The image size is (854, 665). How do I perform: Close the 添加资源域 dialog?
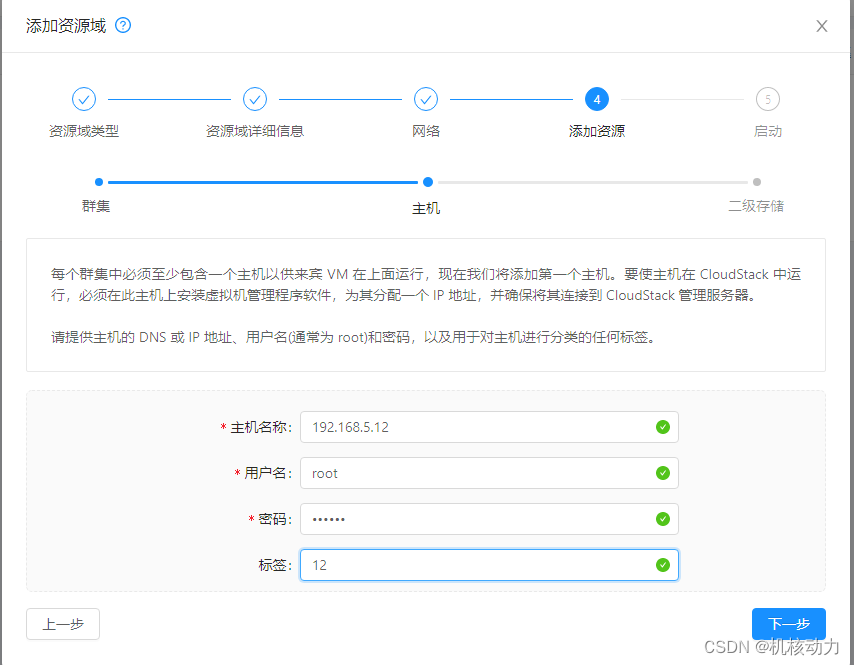click(x=821, y=26)
